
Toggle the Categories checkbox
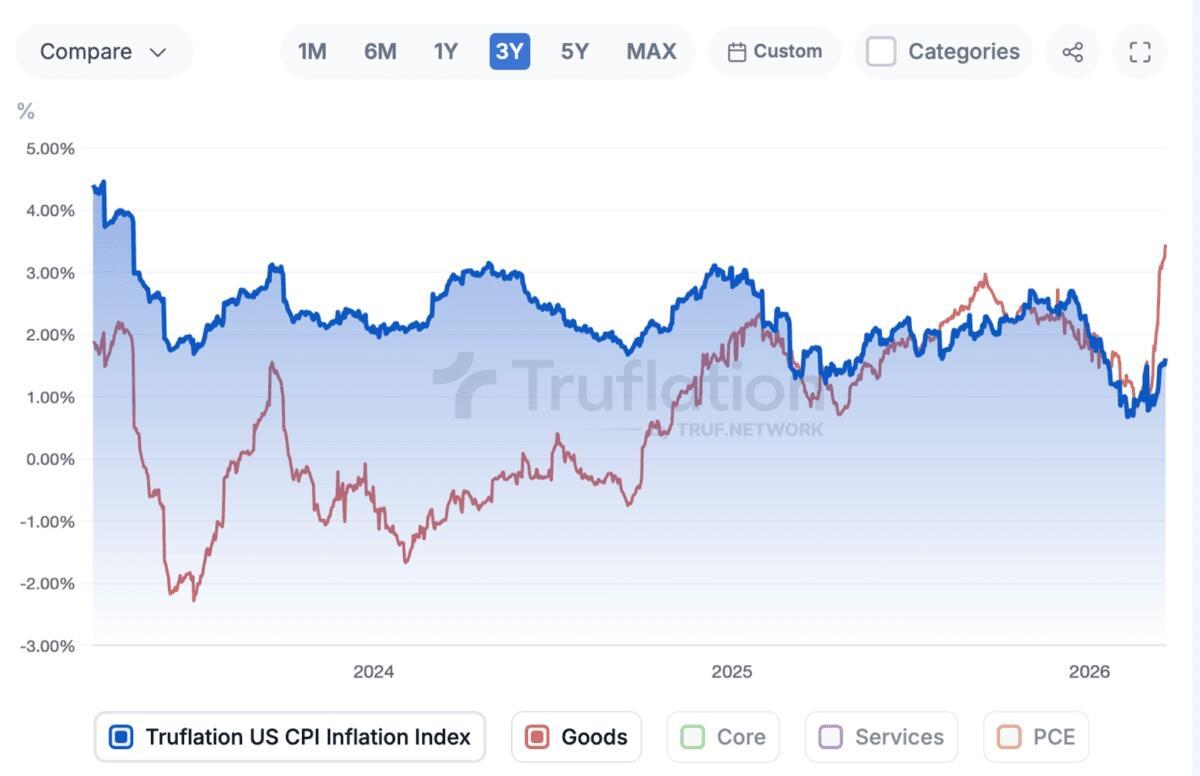coord(881,52)
